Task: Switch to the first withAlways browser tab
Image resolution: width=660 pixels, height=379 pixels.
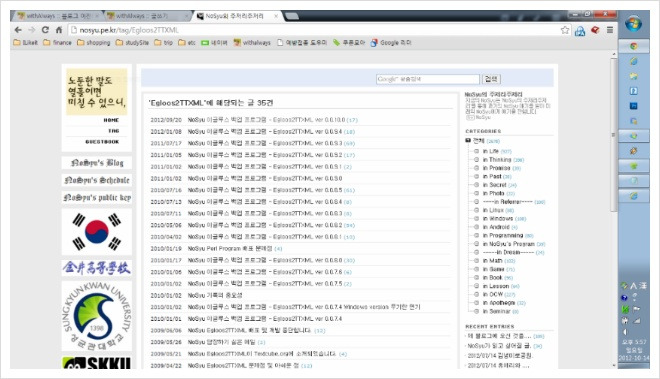Action: coord(57,16)
